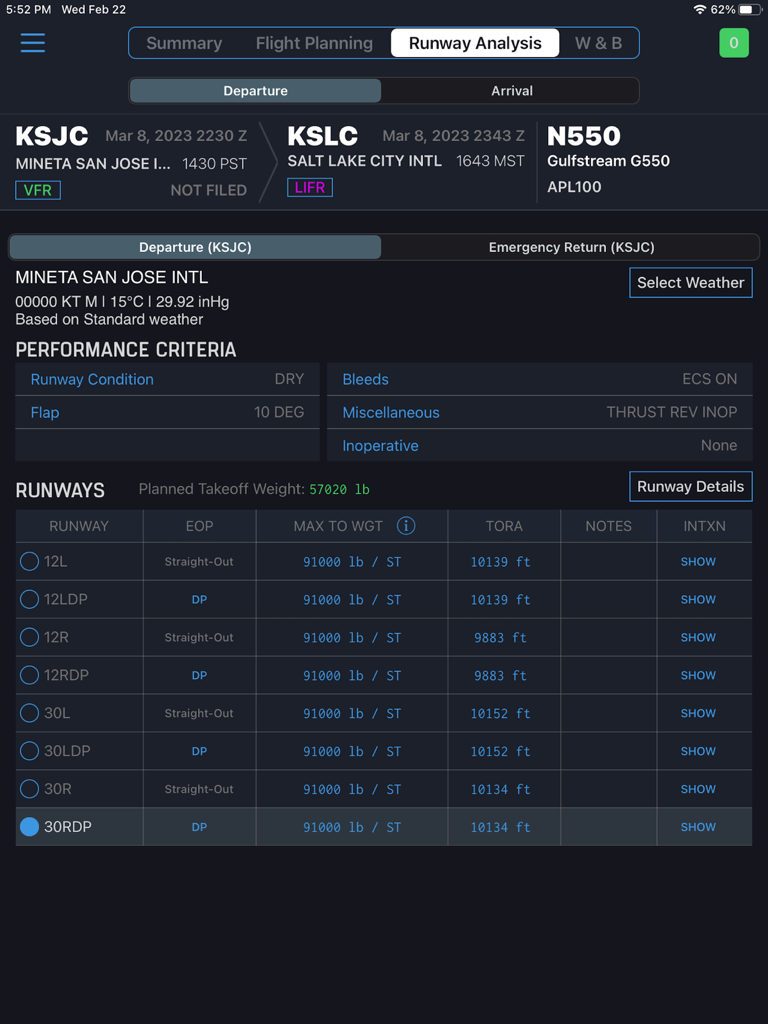Switch to the Flight Planning tab
This screenshot has width=768, height=1024.
(314, 43)
